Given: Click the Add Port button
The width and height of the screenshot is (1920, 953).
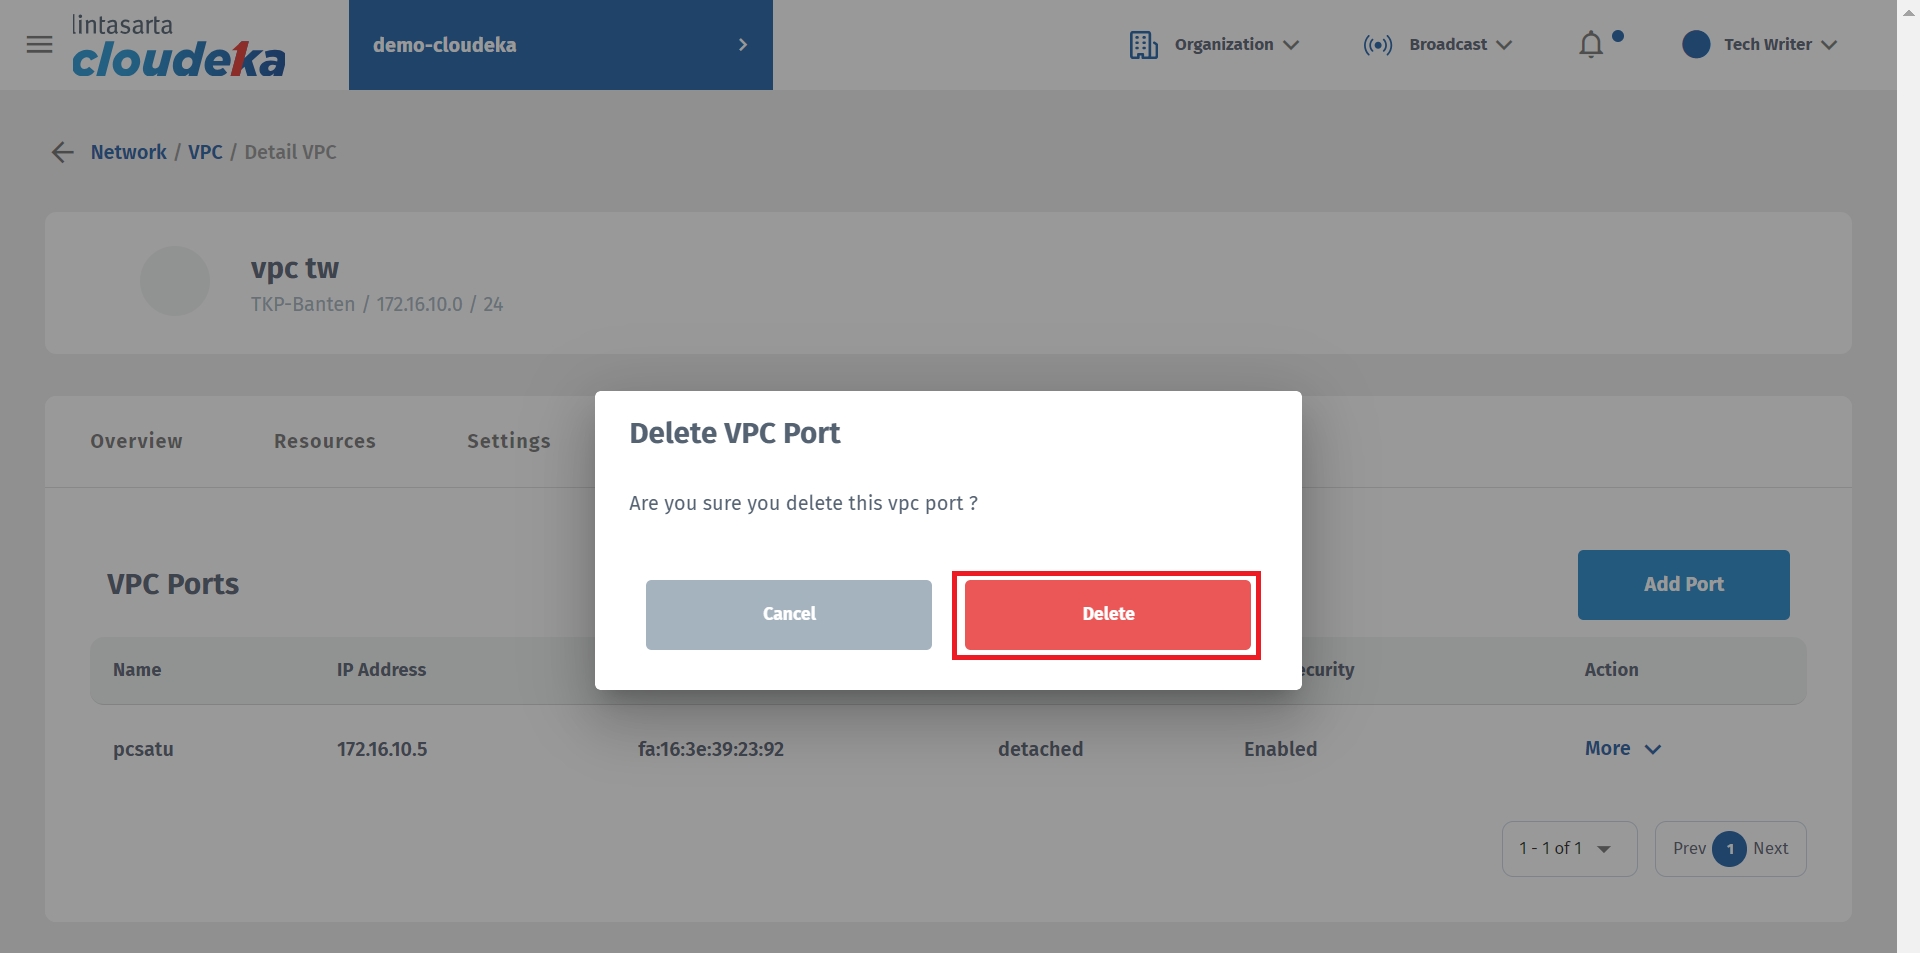Looking at the screenshot, I should (1683, 585).
